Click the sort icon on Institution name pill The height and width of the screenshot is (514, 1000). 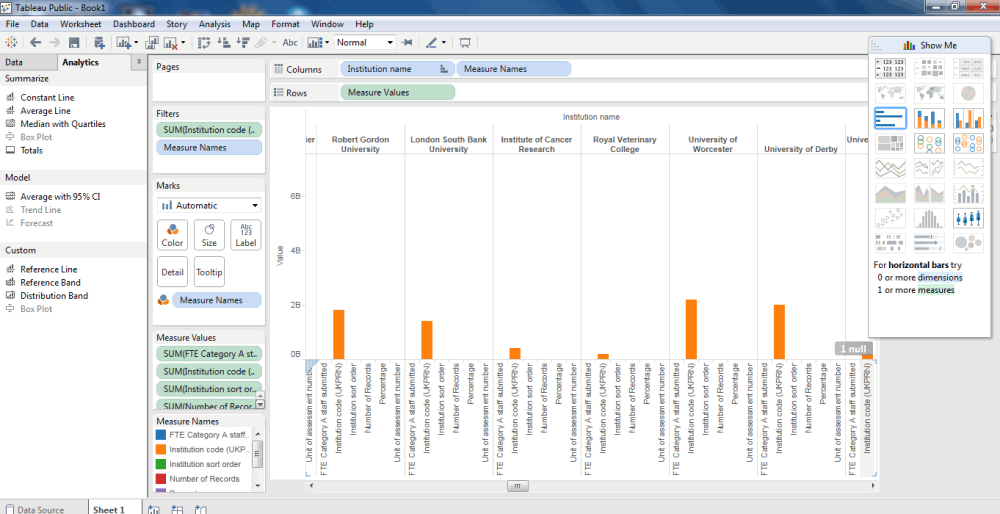[x=444, y=69]
